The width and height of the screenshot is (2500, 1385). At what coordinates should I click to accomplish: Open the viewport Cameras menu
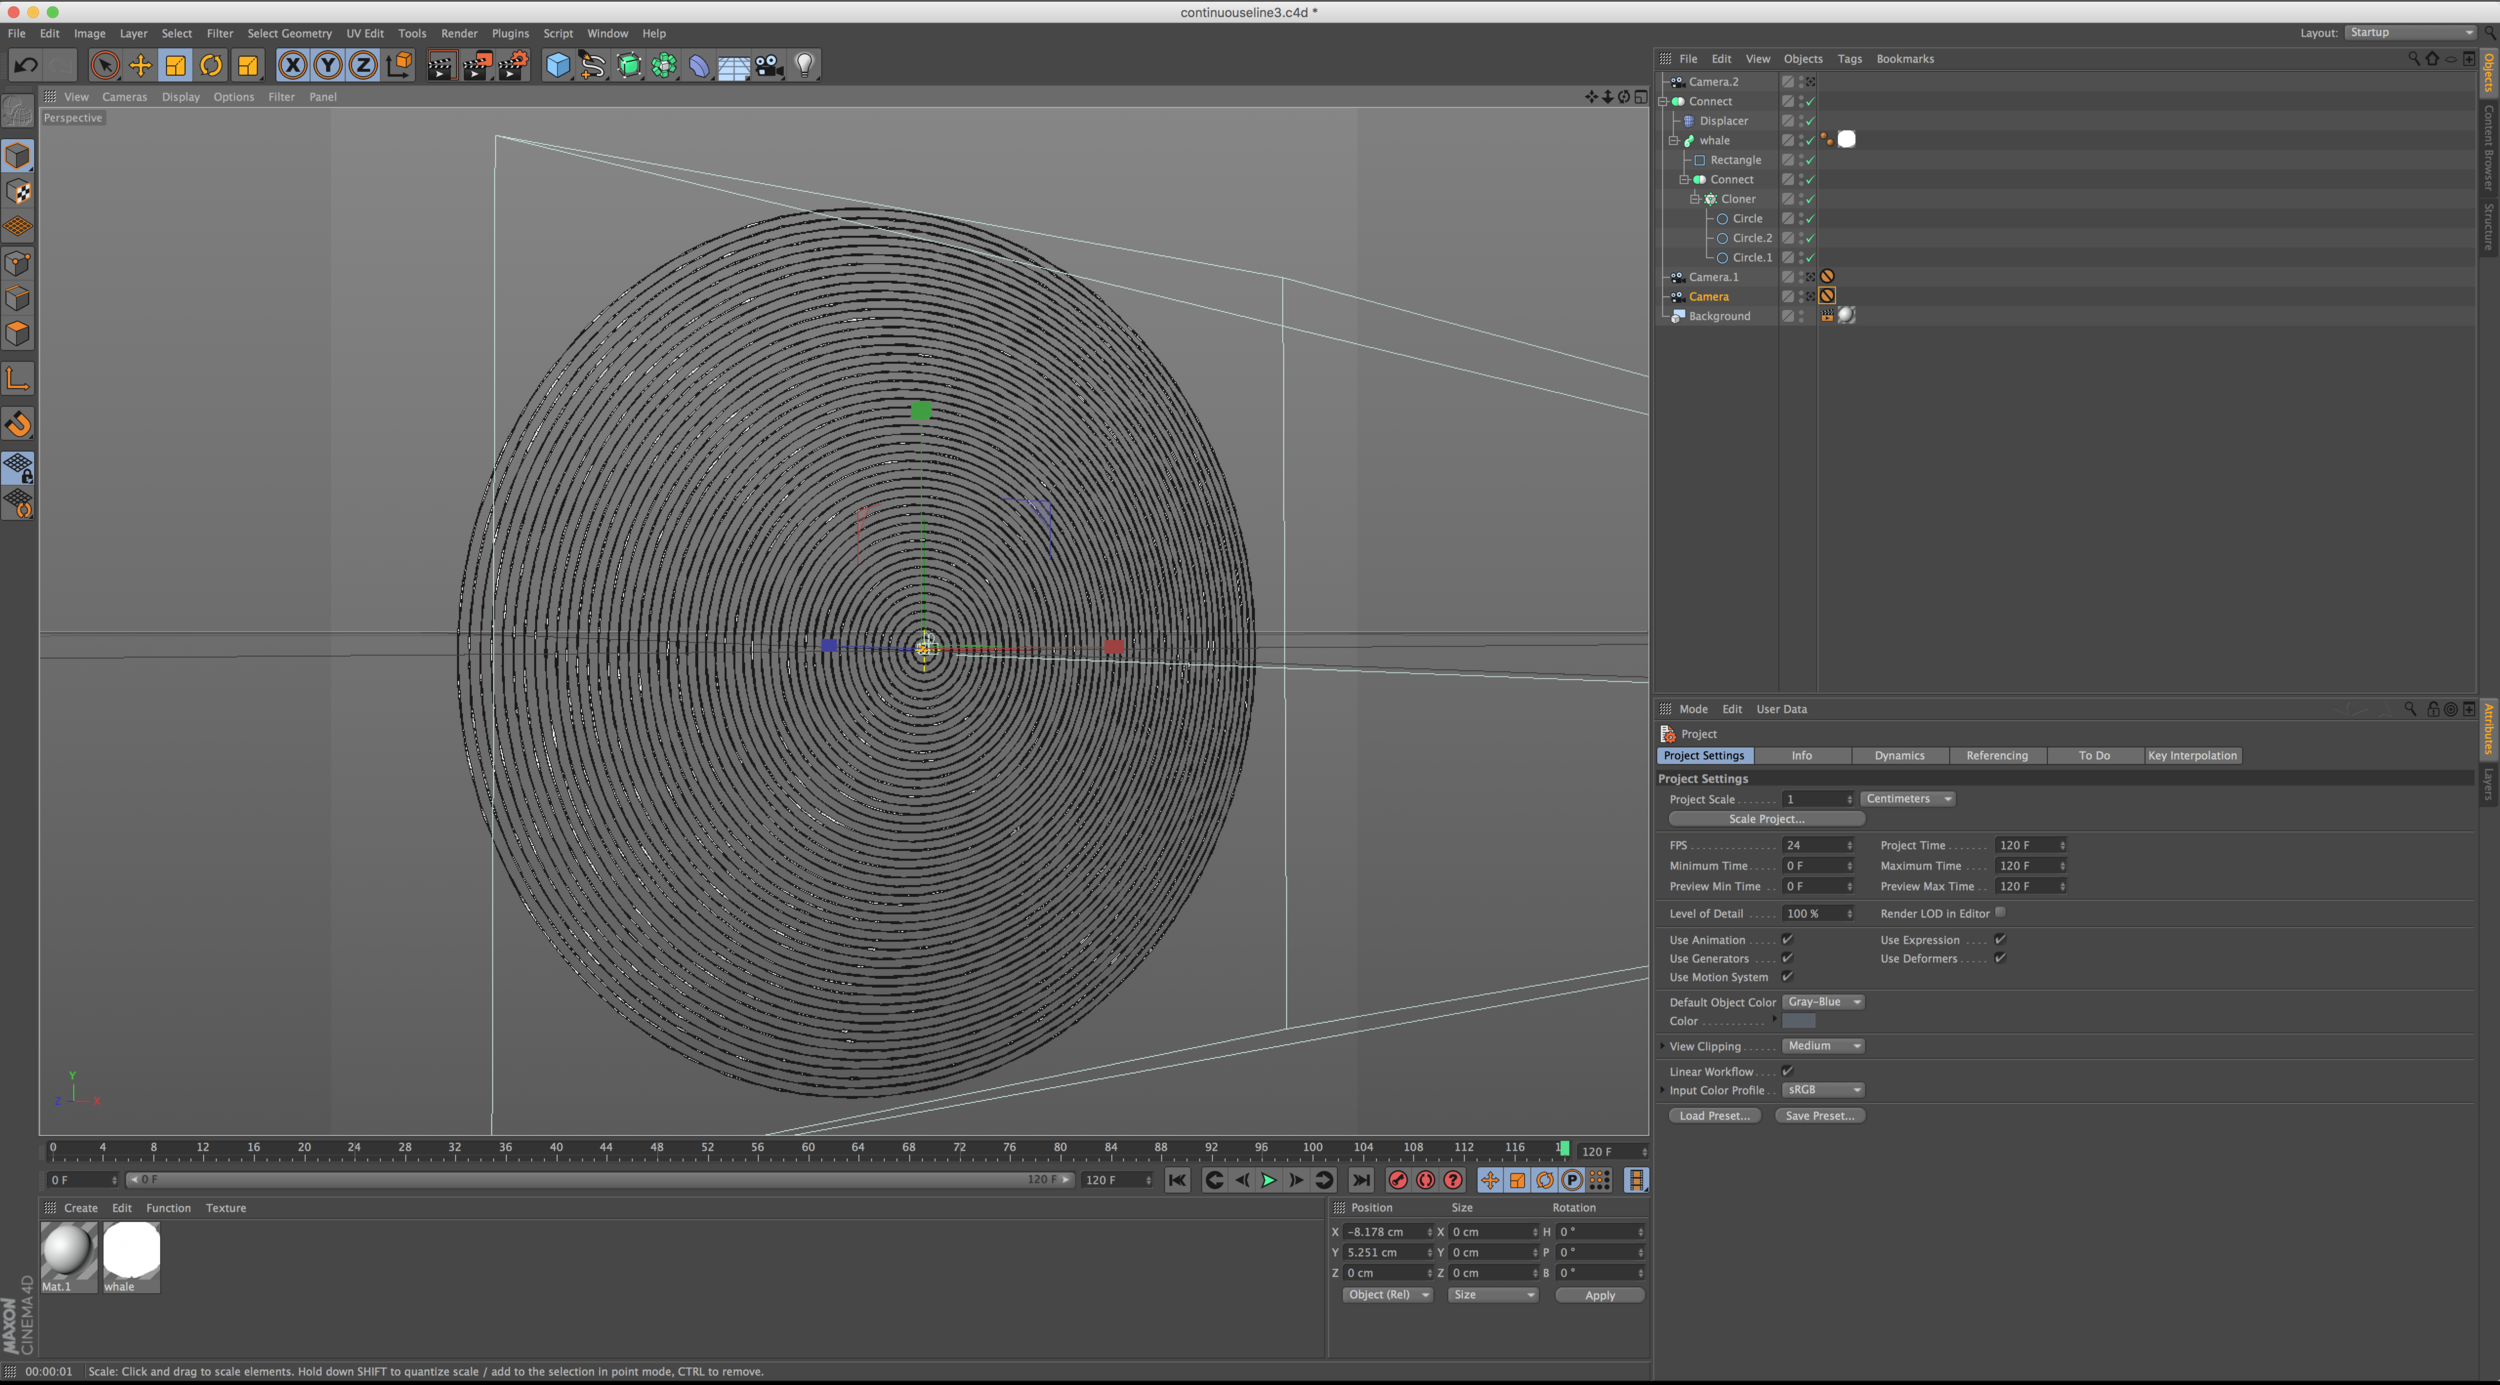click(x=124, y=97)
